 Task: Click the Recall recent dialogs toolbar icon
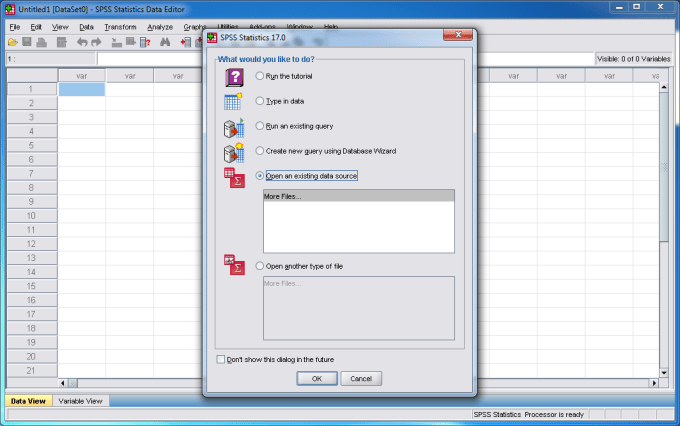[x=62, y=42]
